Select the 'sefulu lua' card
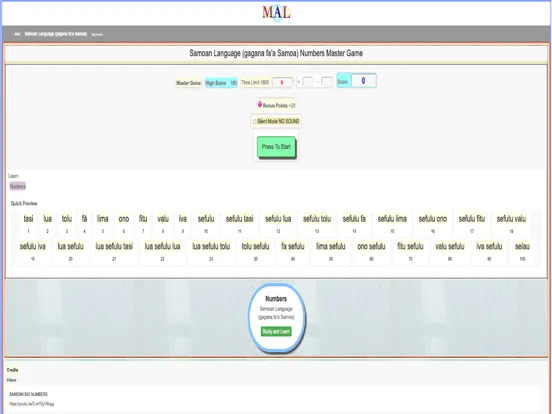 coord(278,224)
